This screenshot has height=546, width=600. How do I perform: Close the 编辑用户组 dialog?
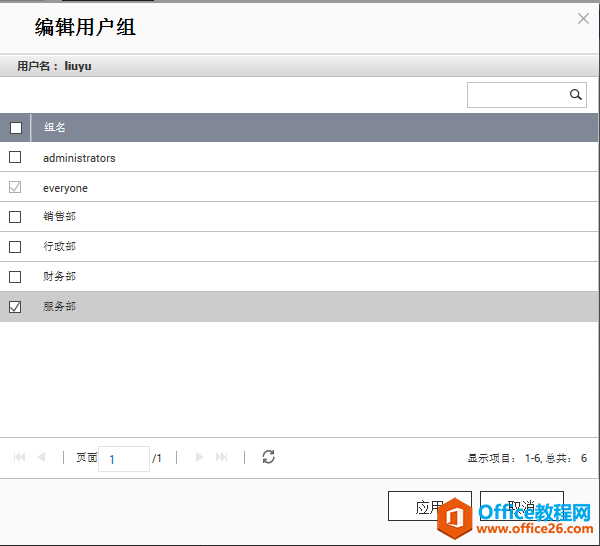click(x=583, y=18)
